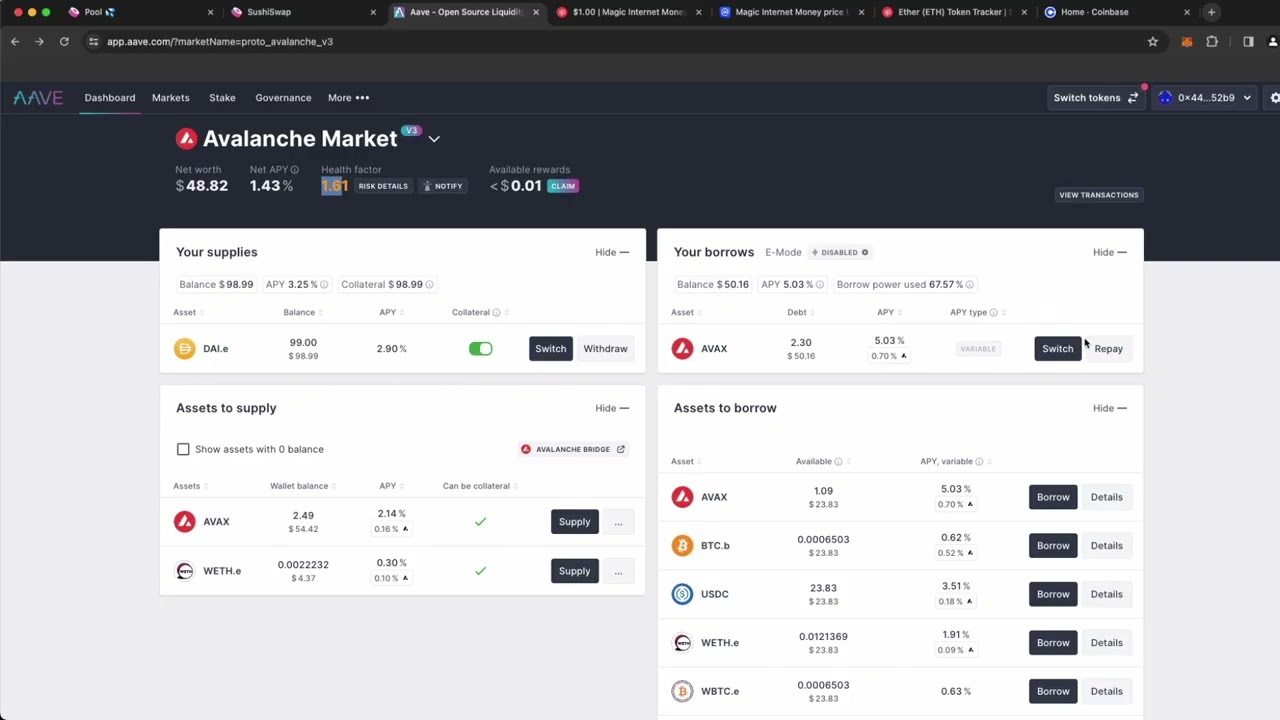Collapse Assets to supply with Hide
This screenshot has height=720, width=1280.
pyautogui.click(x=612, y=408)
